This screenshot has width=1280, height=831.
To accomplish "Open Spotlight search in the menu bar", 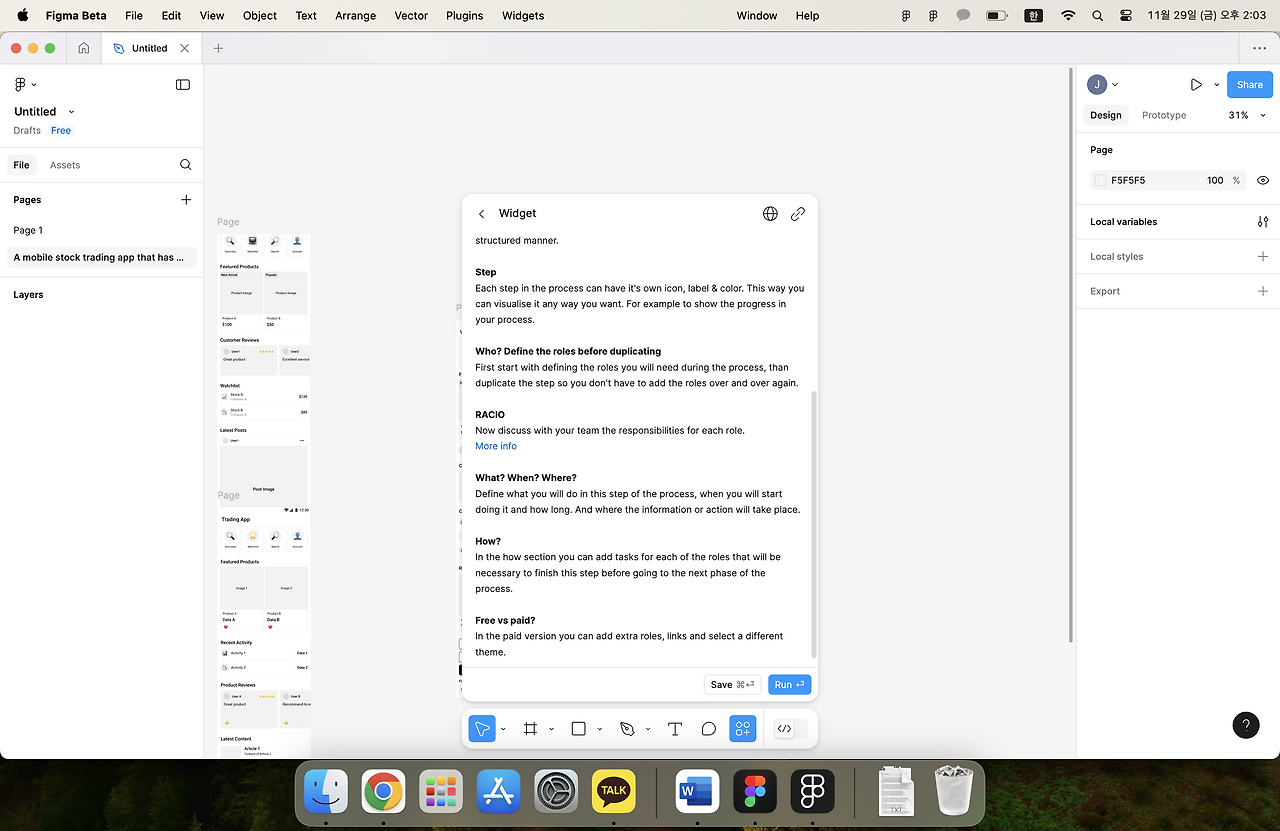I will [x=1097, y=16].
